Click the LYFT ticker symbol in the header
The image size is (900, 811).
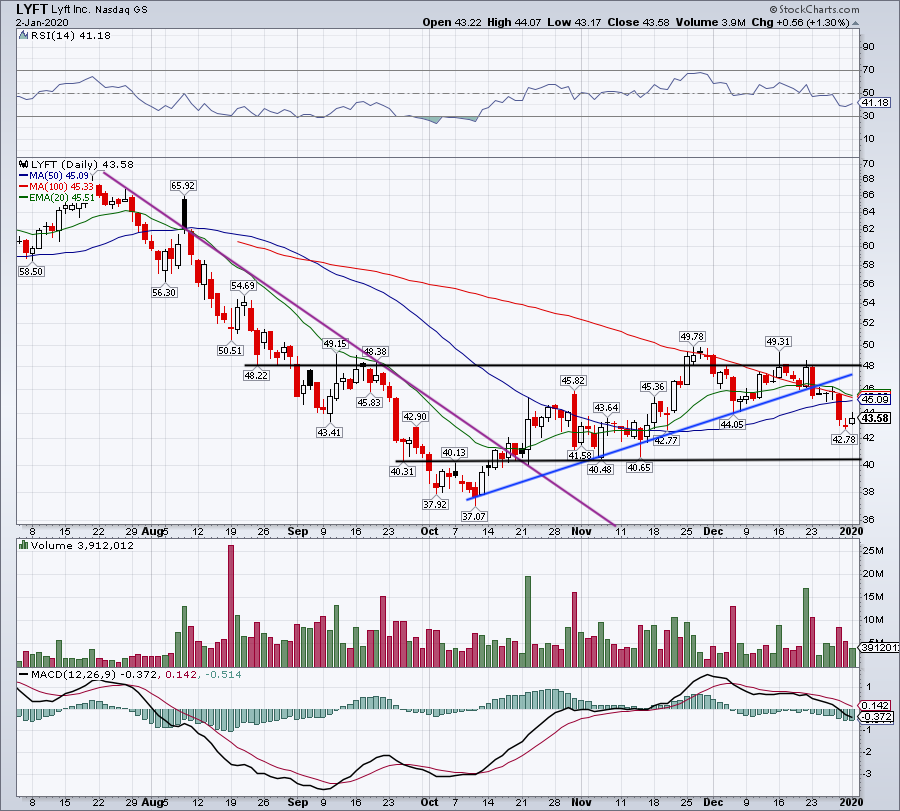tap(31, 9)
